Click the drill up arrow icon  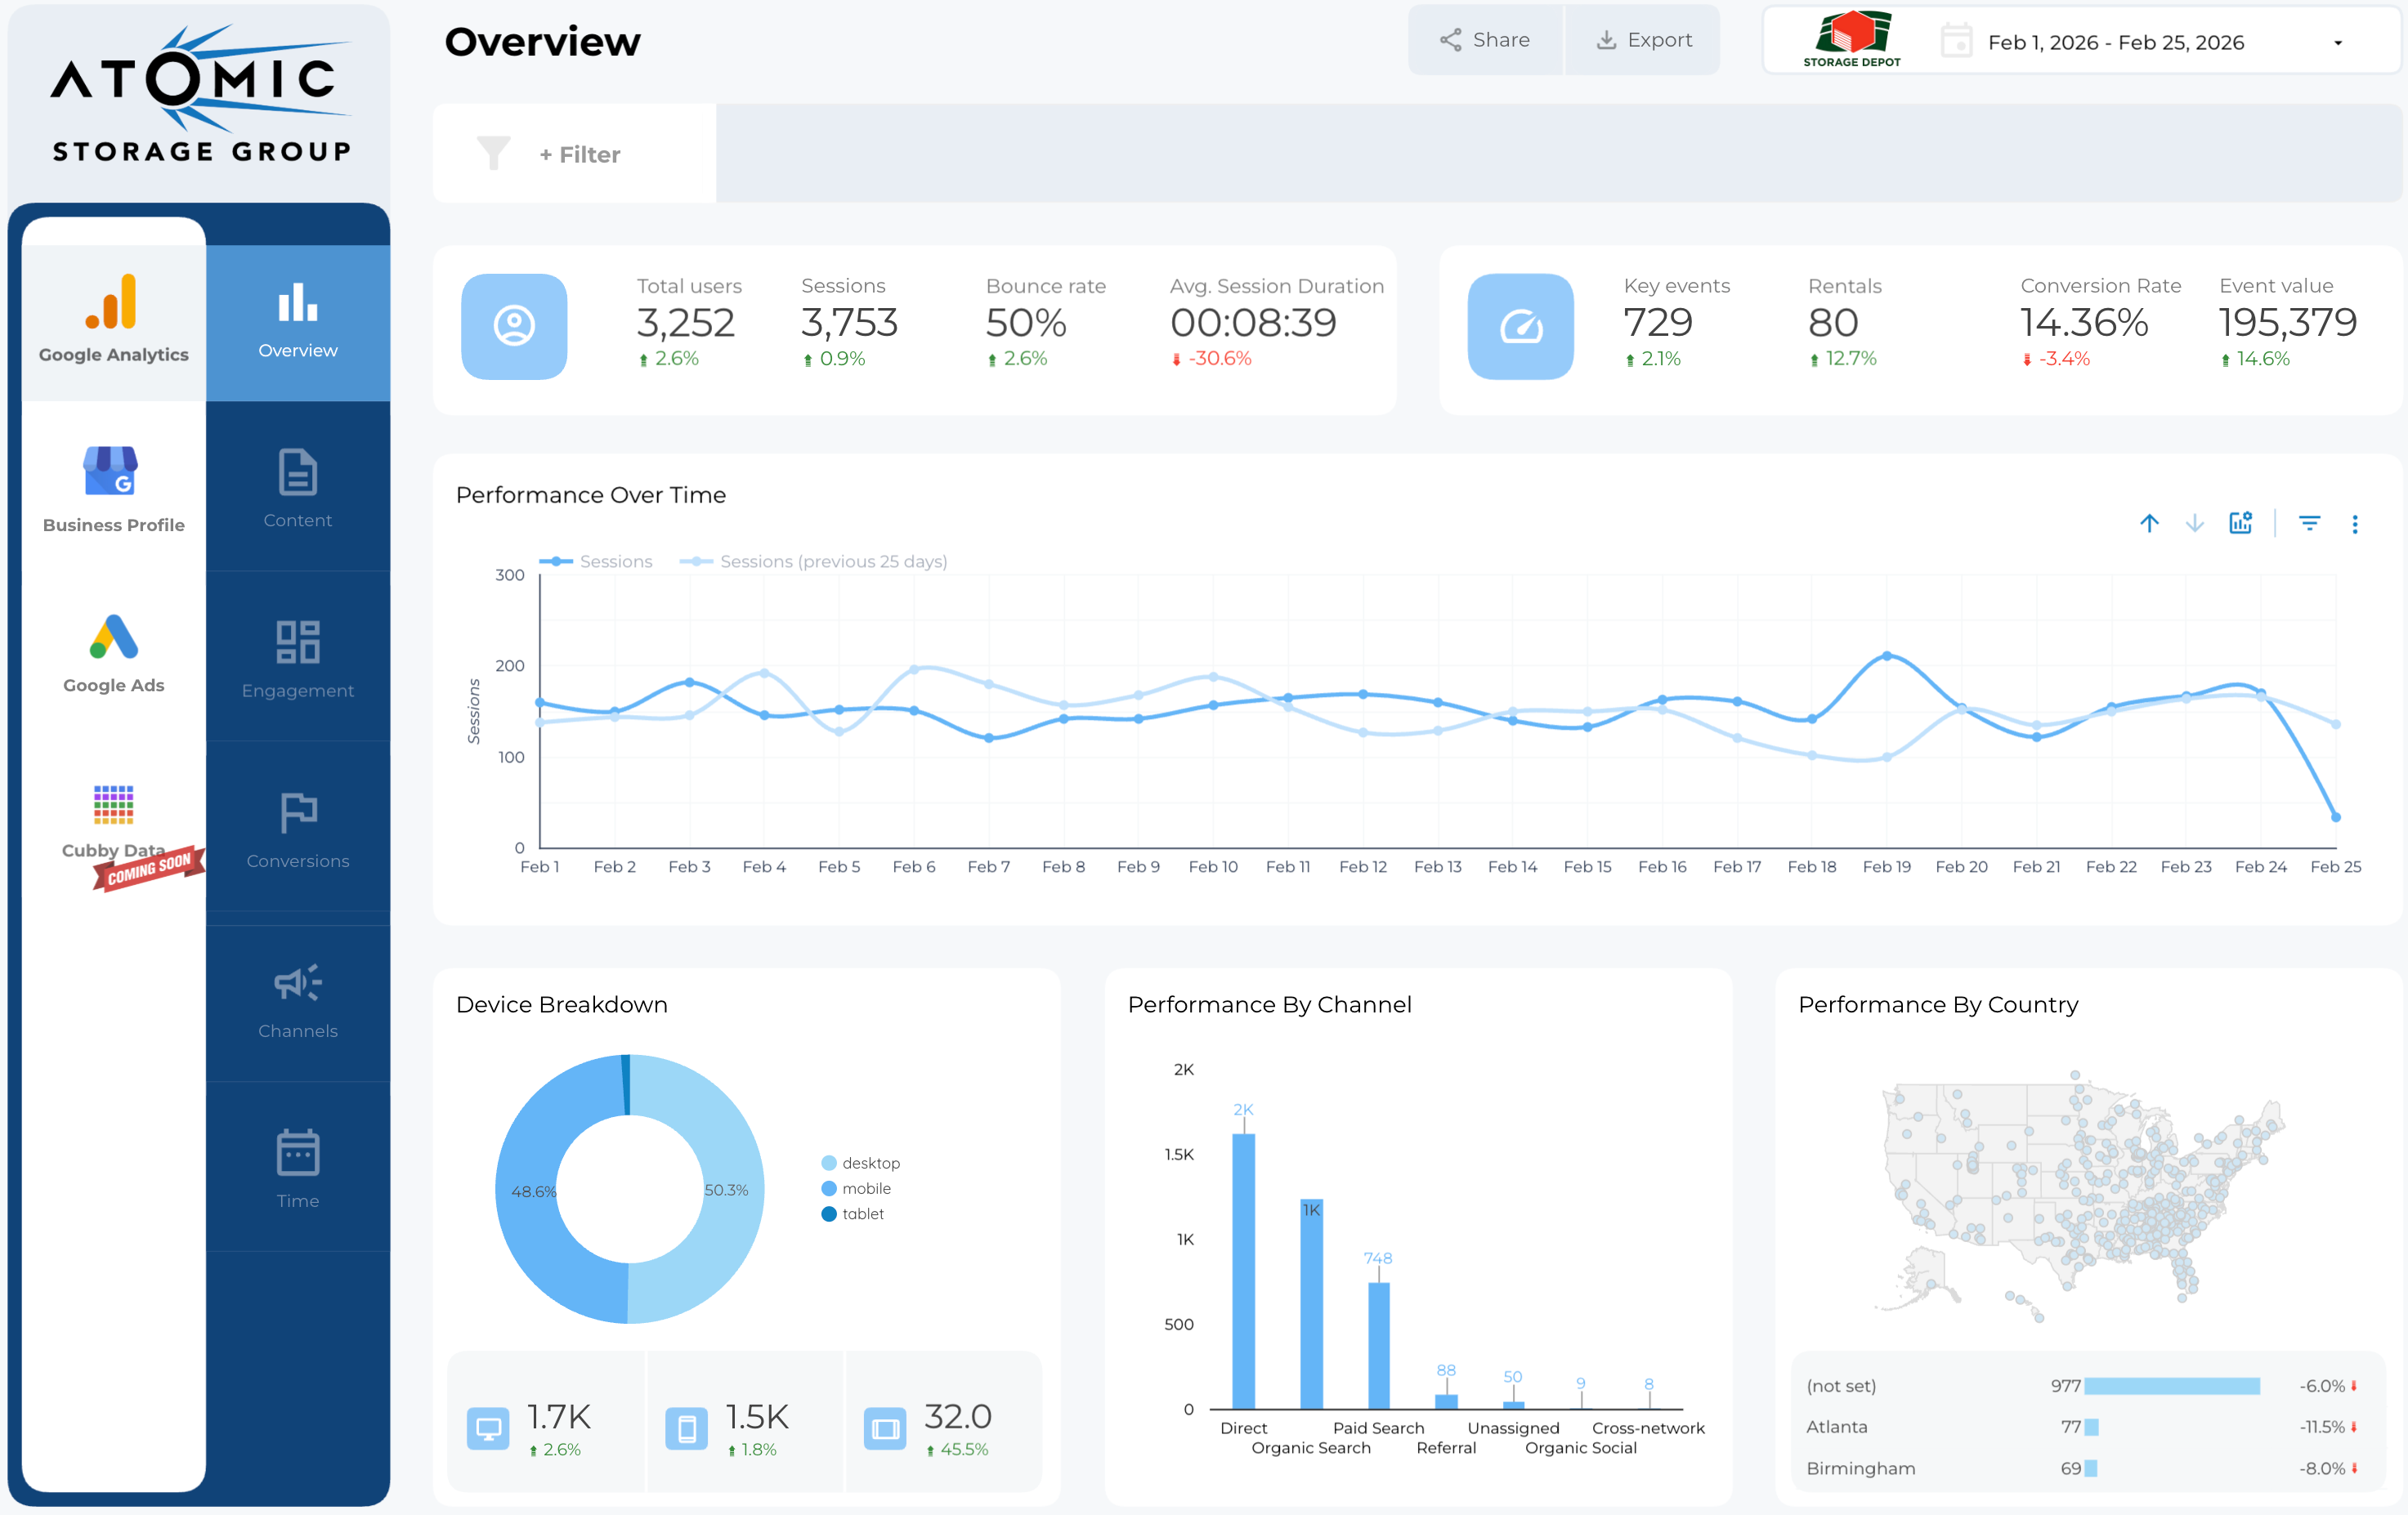2149,523
